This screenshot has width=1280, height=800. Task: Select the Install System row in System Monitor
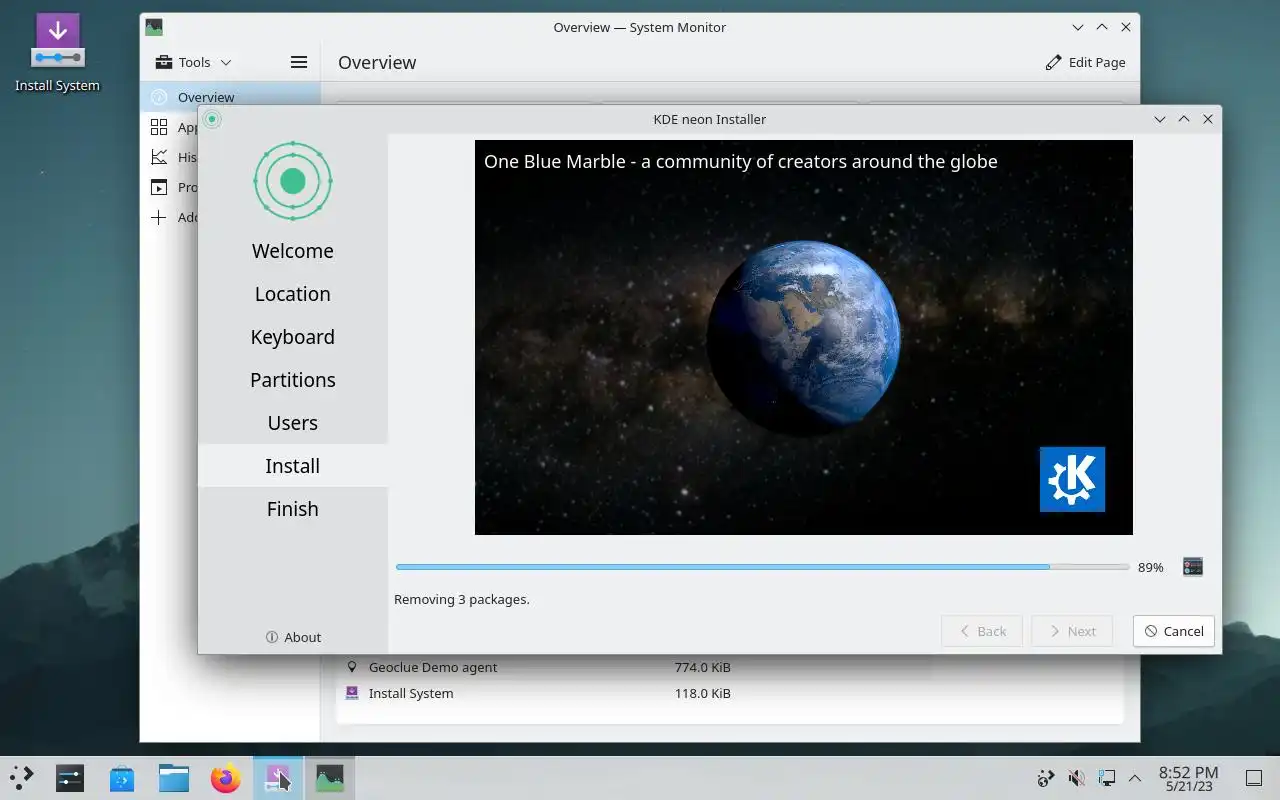point(730,693)
